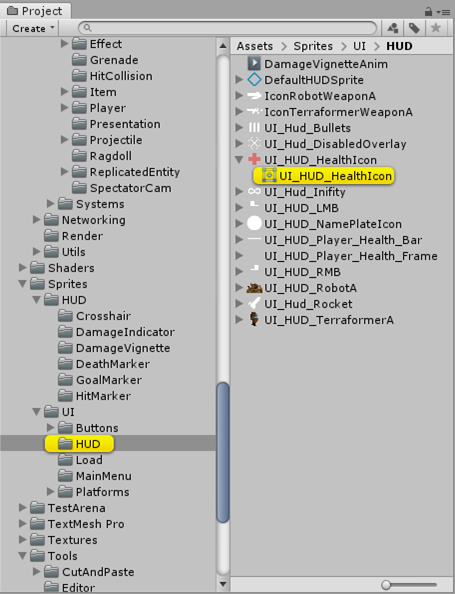Select the UI_HUD_RobotA sprite icon

point(254,288)
